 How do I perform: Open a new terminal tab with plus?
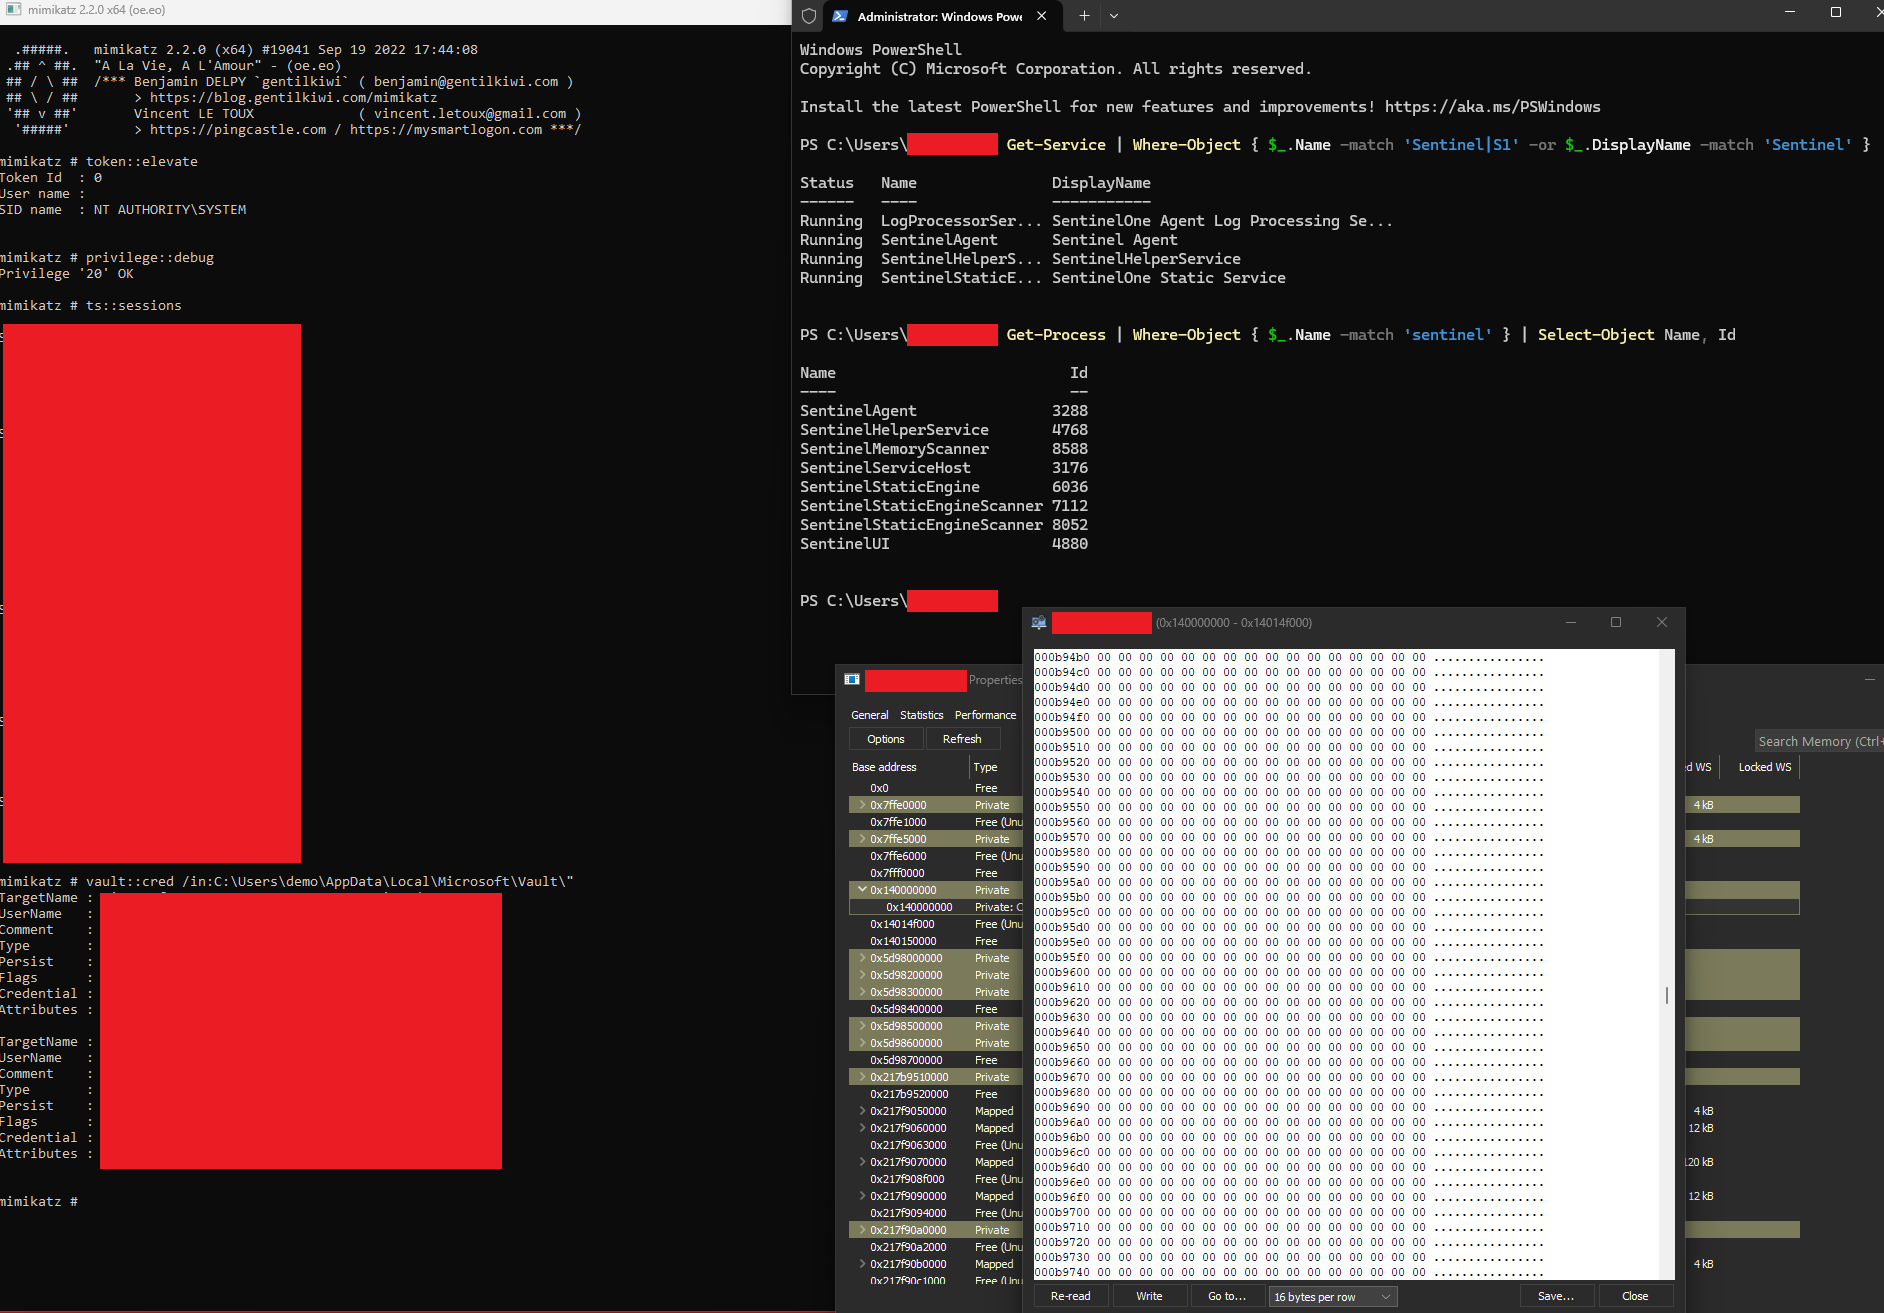click(1084, 16)
